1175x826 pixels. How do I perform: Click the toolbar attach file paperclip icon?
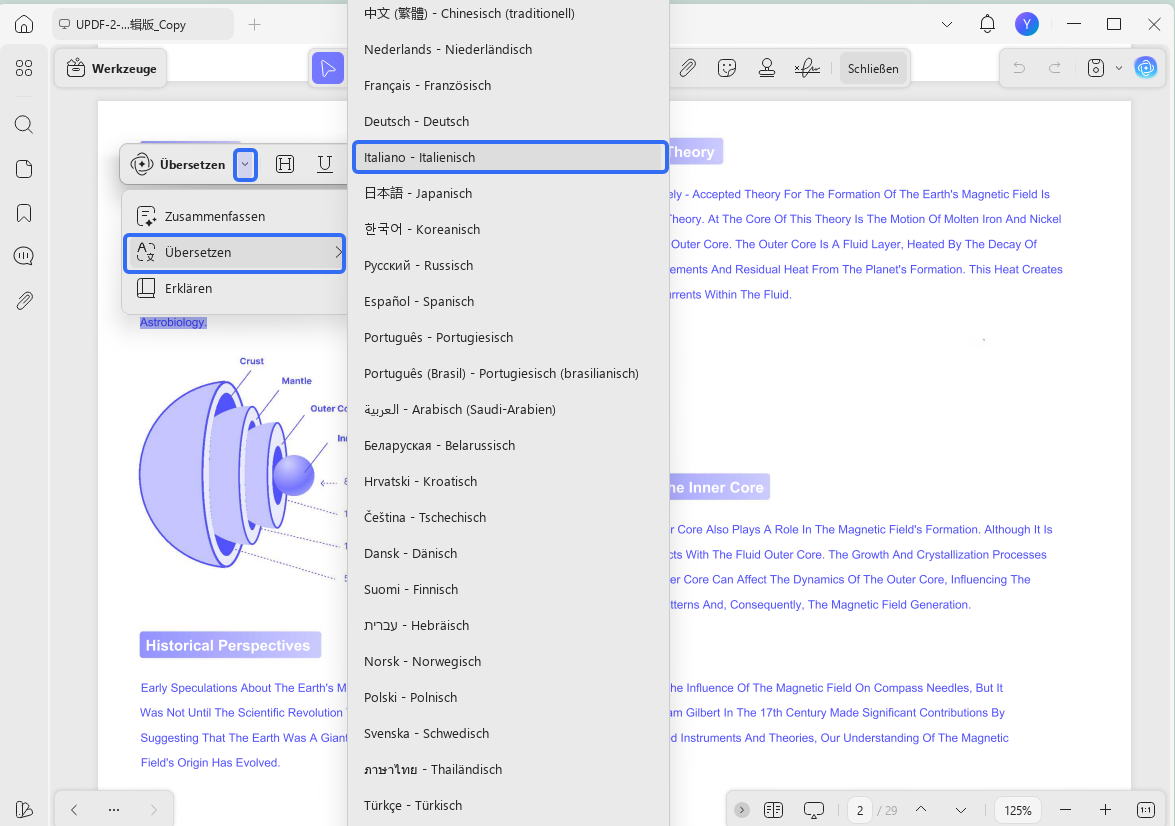687,68
